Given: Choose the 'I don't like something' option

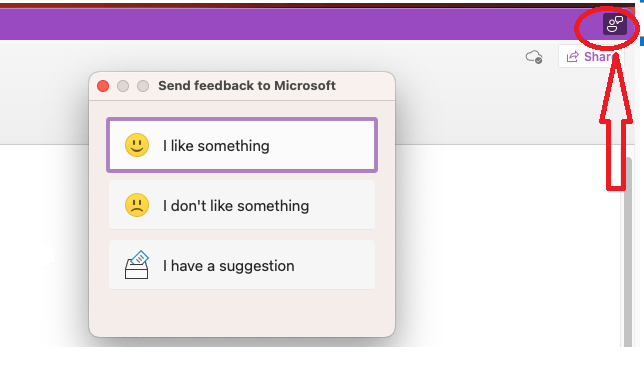Looking at the screenshot, I should tap(242, 205).
